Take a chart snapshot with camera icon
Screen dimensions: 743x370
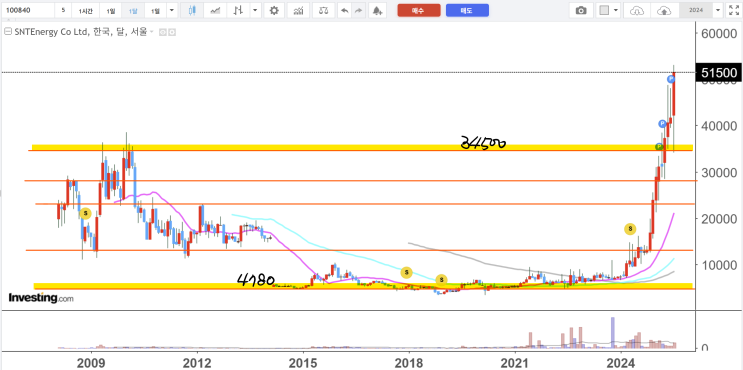(x=581, y=10)
